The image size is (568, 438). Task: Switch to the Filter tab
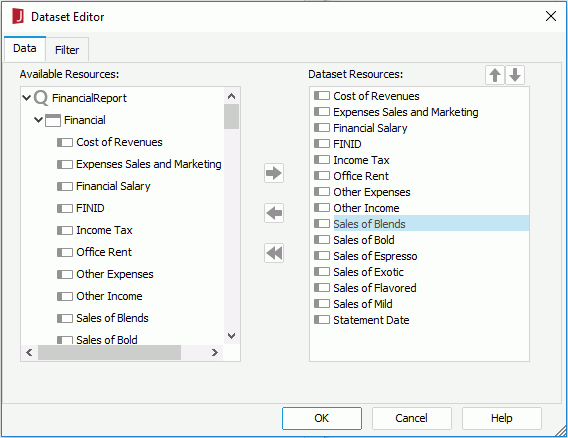67,50
